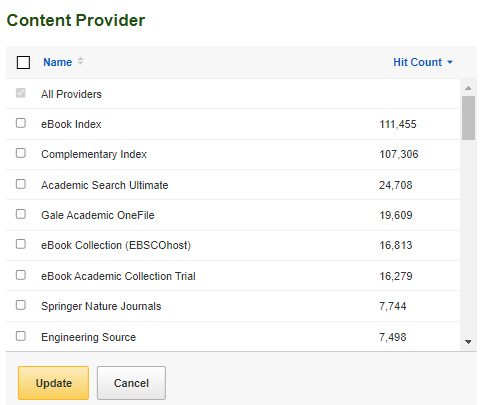This screenshot has height=405, width=484.
Task: Dismiss the dialog with Cancel
Action: tap(131, 383)
